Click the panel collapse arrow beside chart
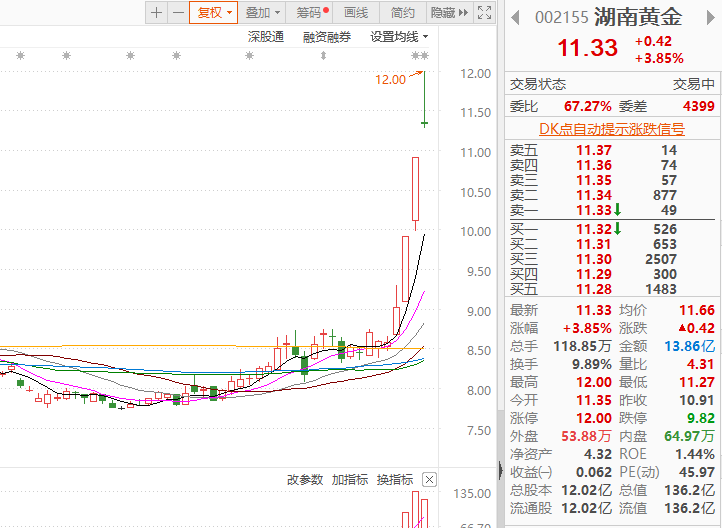The width and height of the screenshot is (722, 528). [x=500, y=468]
